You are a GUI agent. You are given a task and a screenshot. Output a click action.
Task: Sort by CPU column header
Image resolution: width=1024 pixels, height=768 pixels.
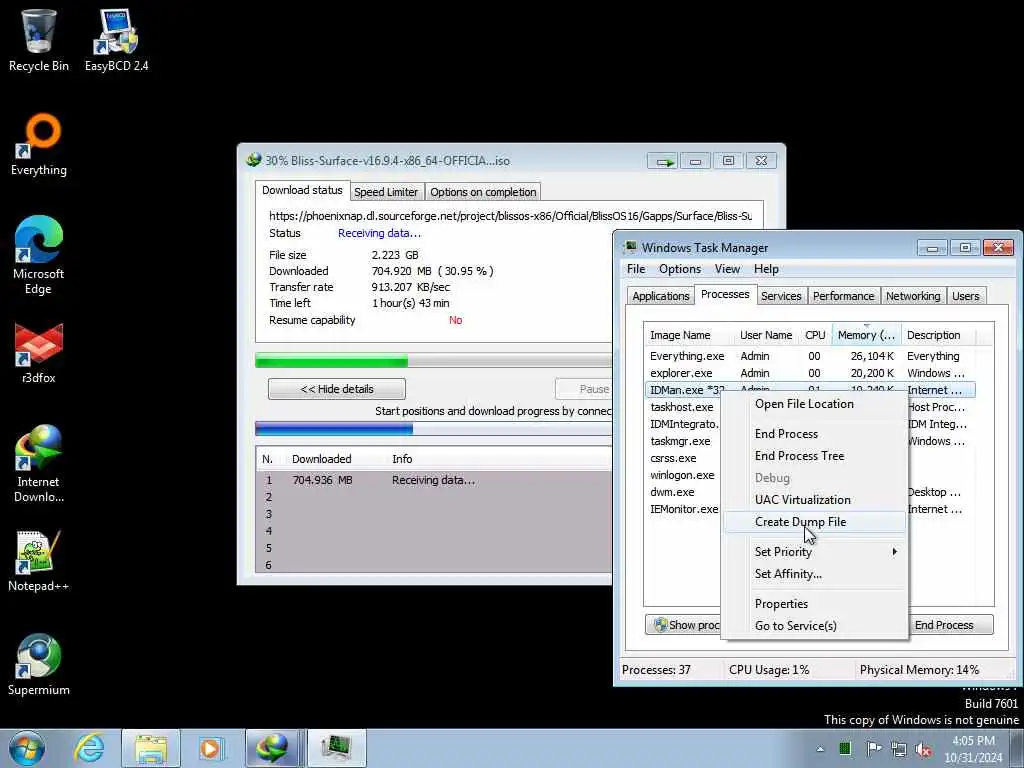coord(815,335)
